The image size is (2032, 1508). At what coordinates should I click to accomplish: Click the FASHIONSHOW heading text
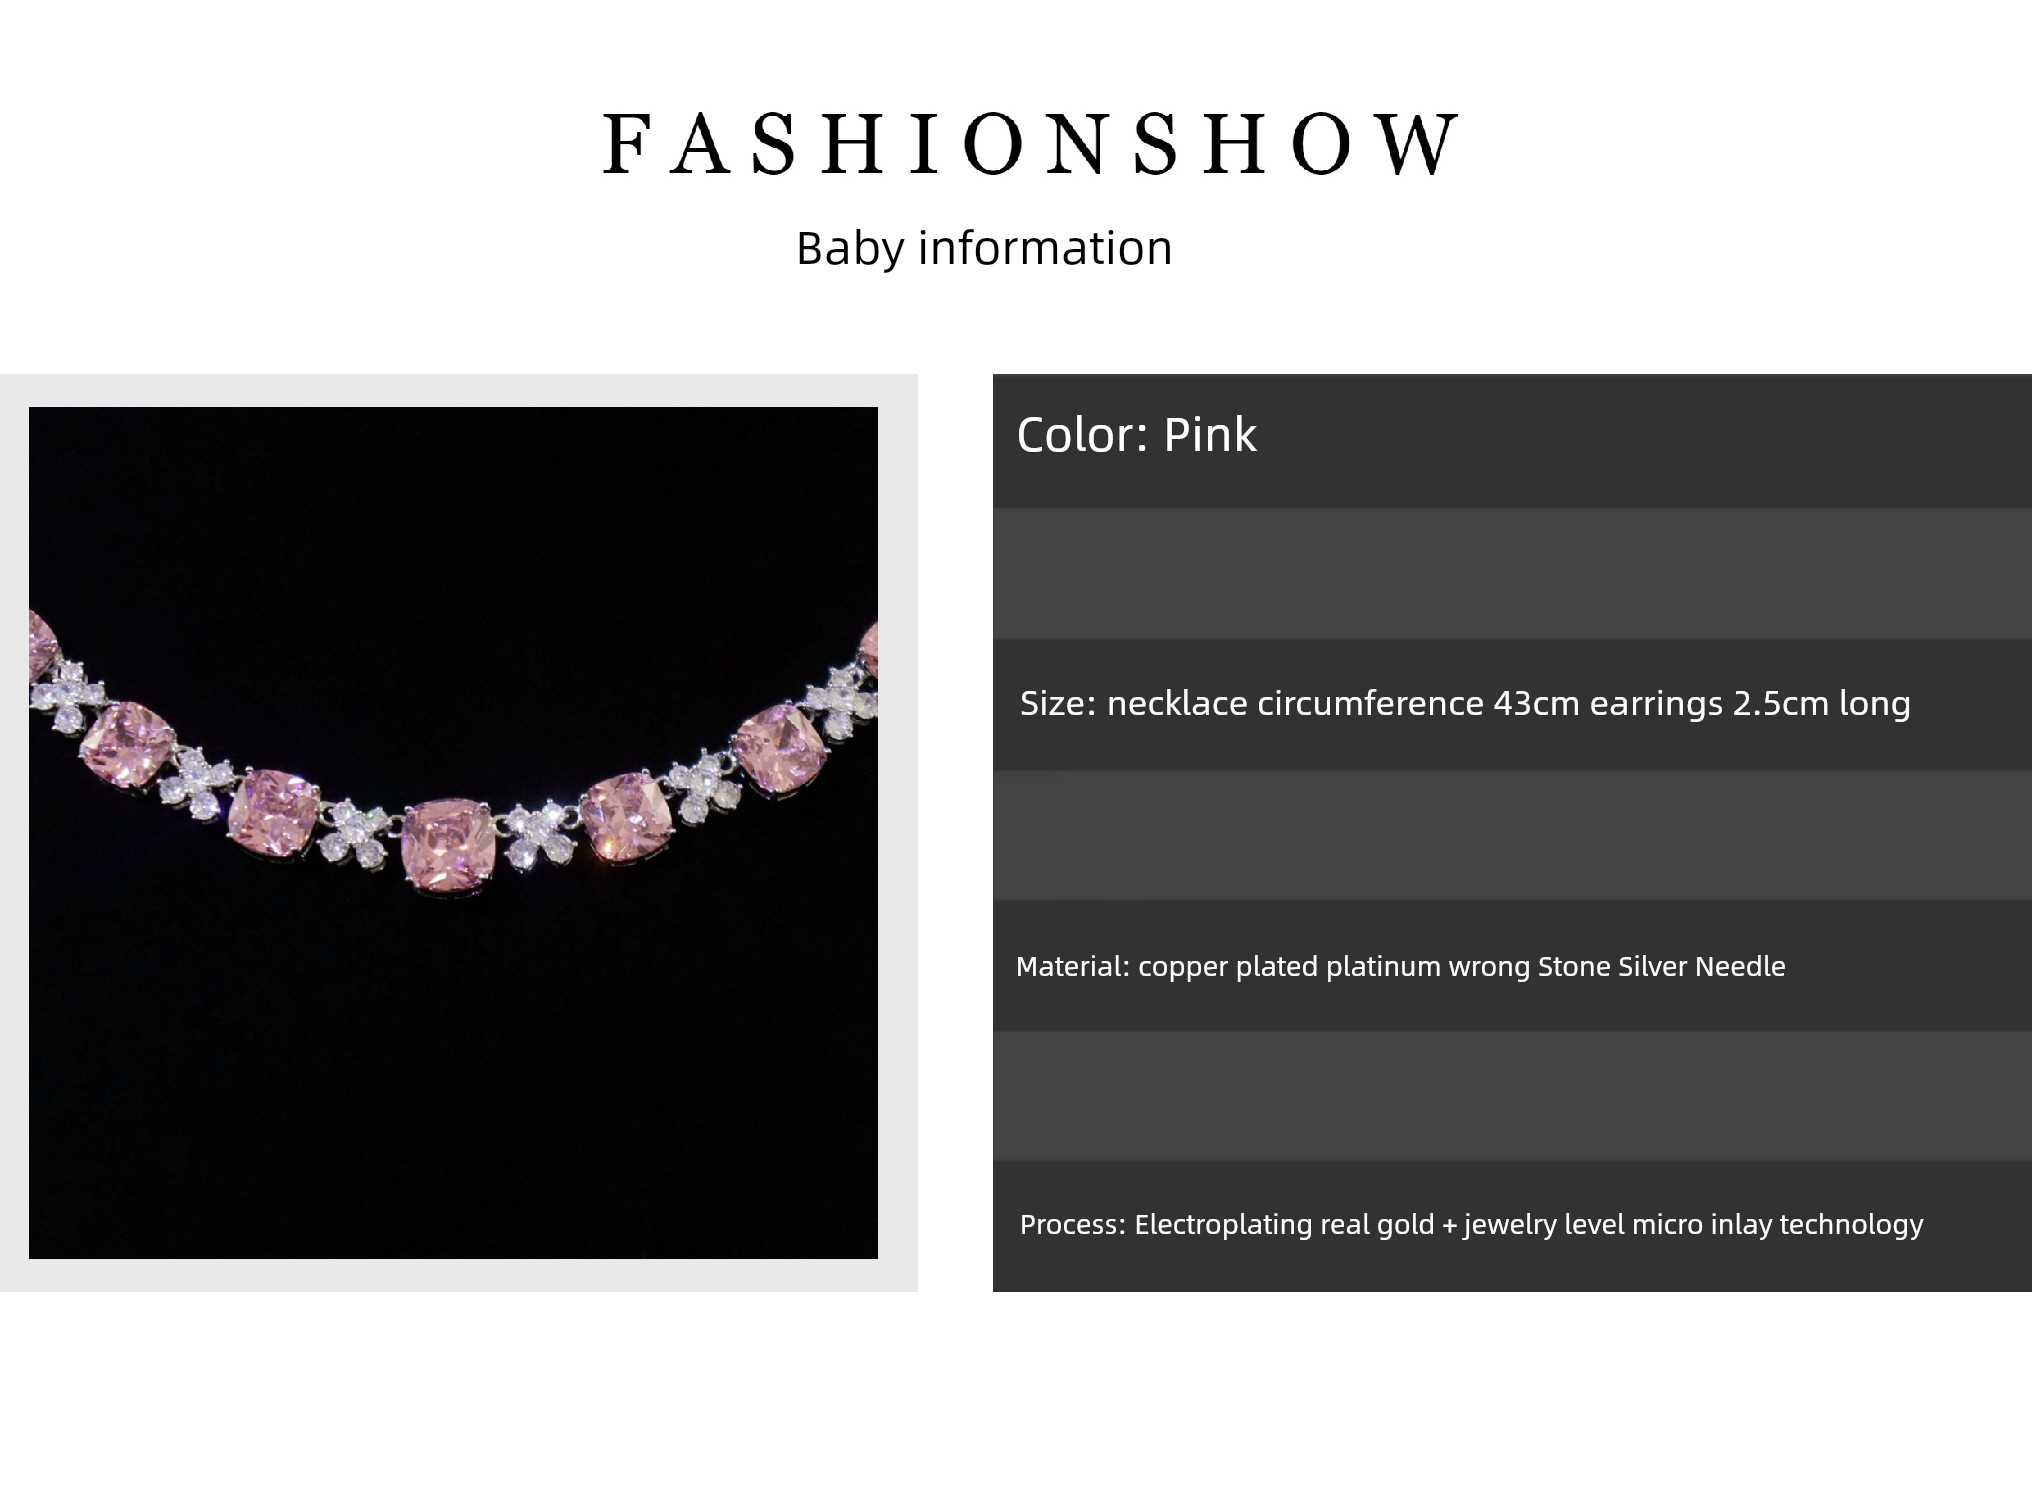[x=1030, y=144]
